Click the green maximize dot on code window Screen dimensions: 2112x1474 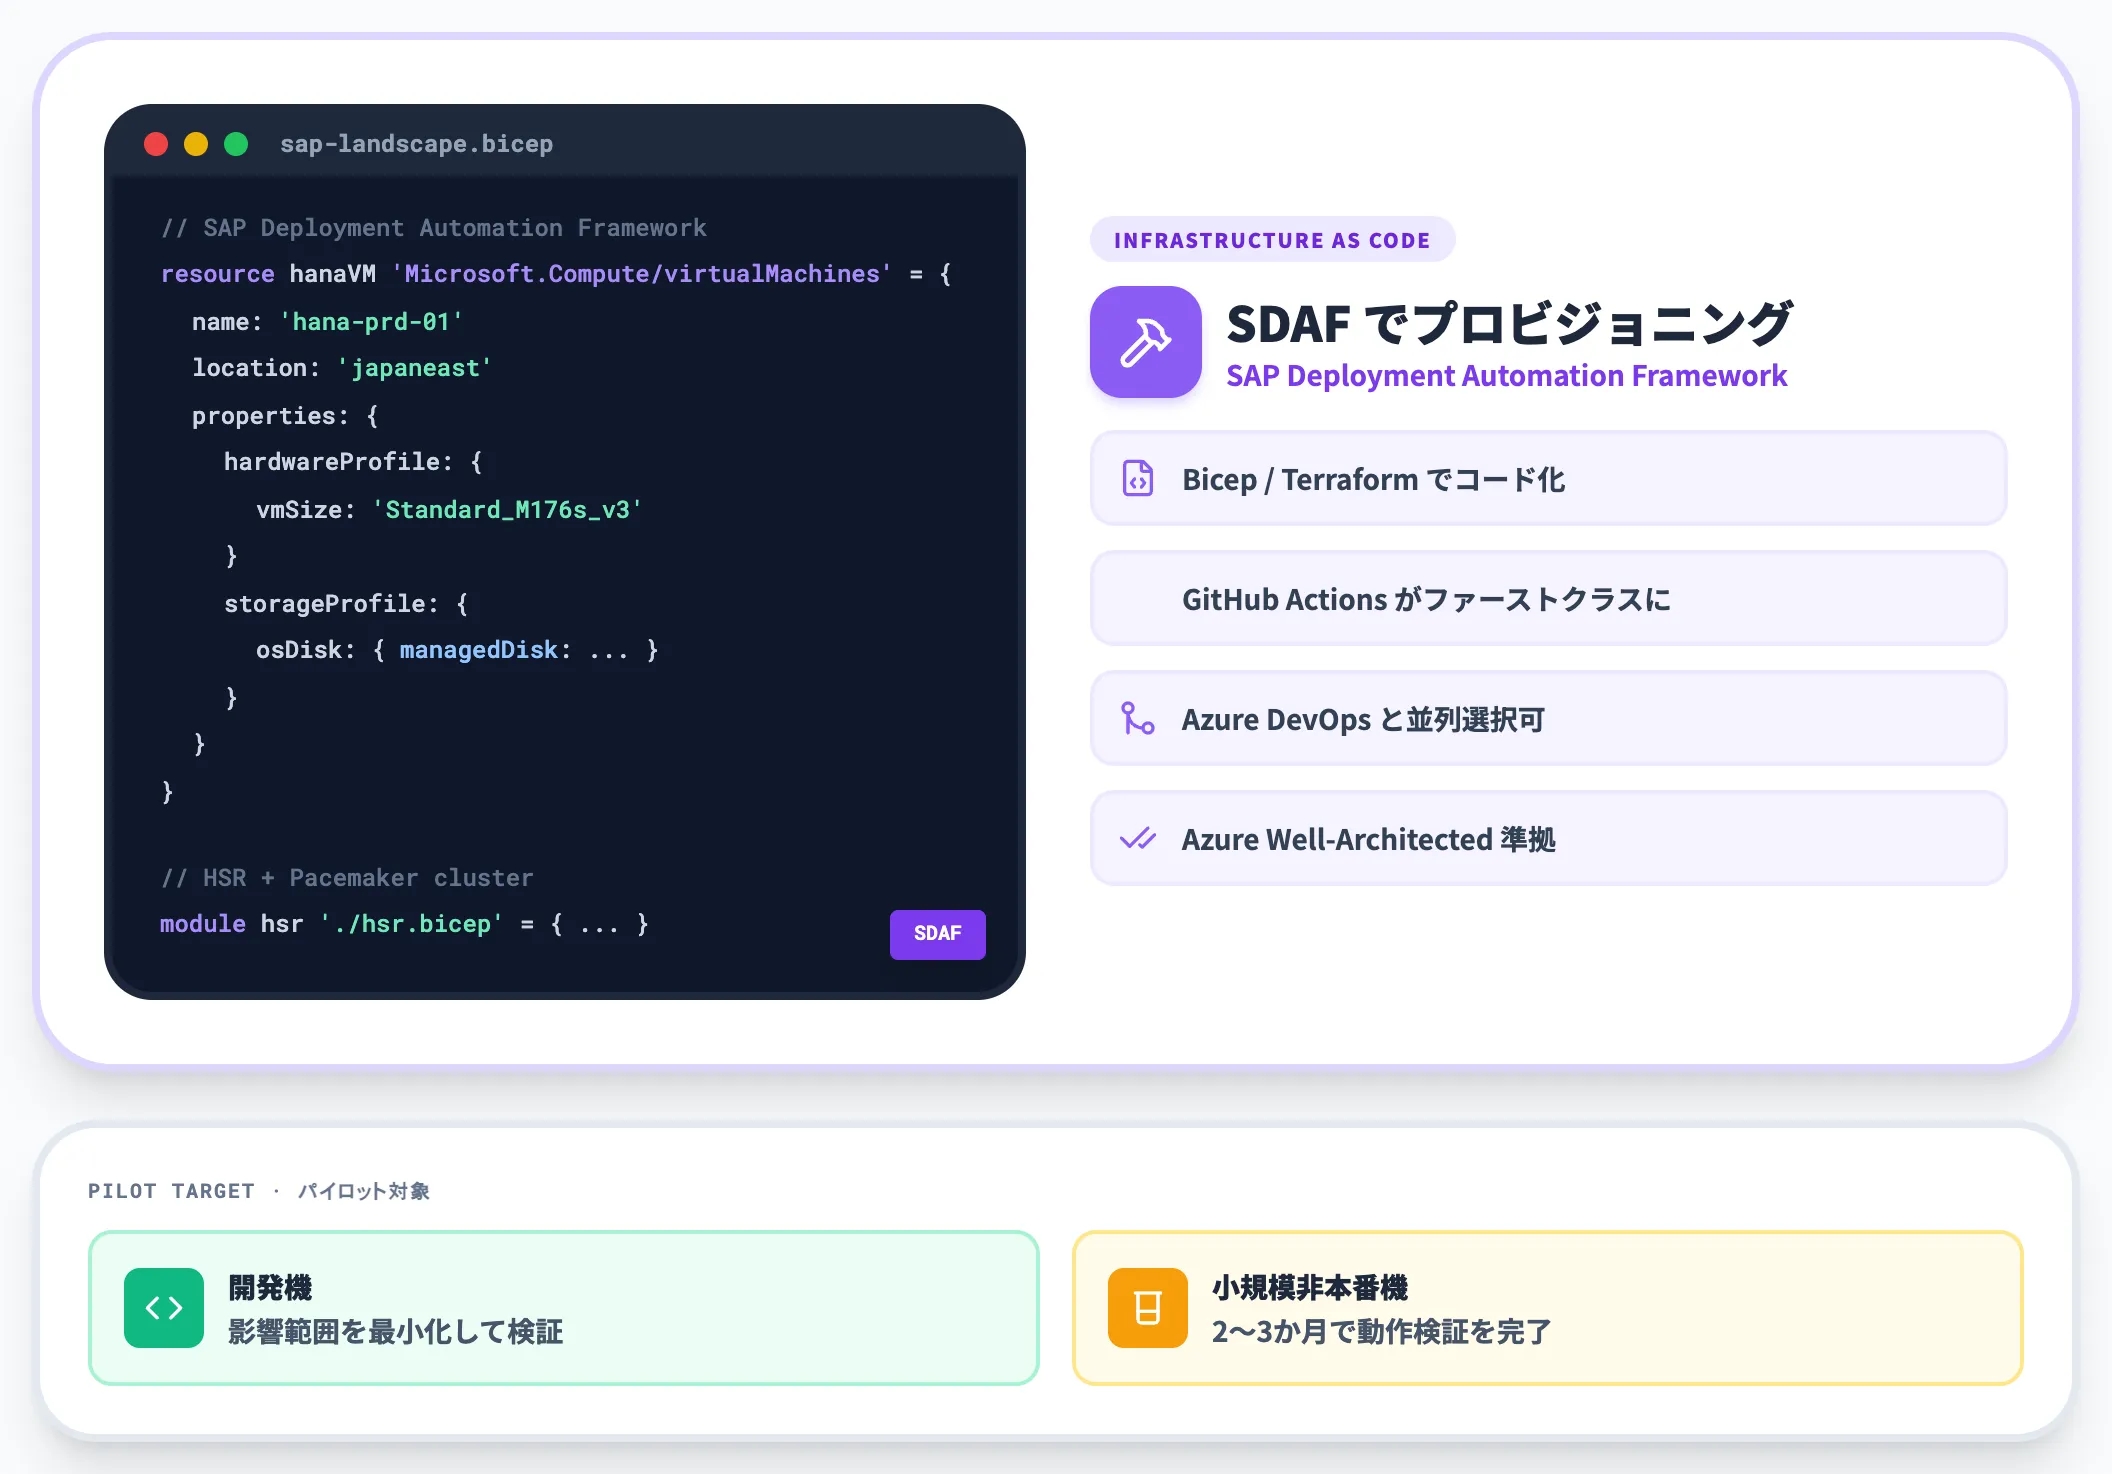pyautogui.click(x=236, y=144)
